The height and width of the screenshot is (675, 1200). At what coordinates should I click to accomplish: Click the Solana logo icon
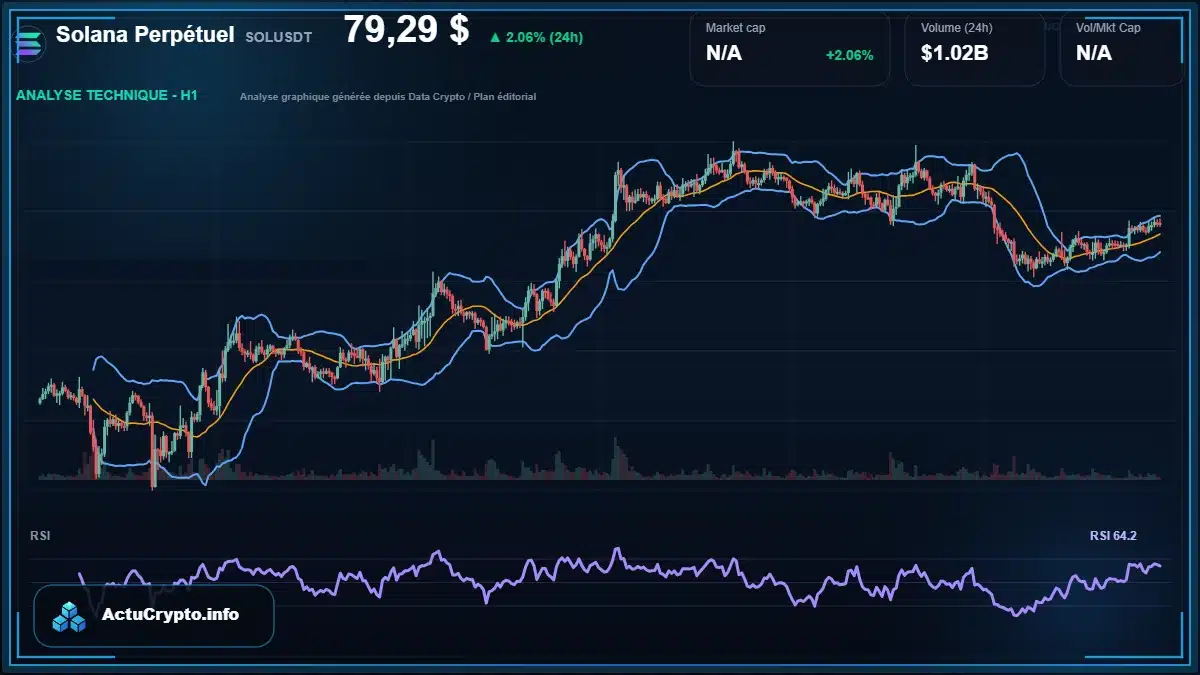pos(27,43)
